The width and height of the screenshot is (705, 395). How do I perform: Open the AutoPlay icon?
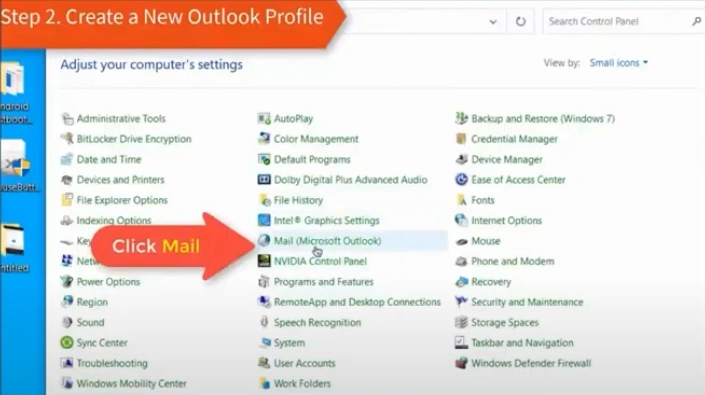click(x=264, y=119)
